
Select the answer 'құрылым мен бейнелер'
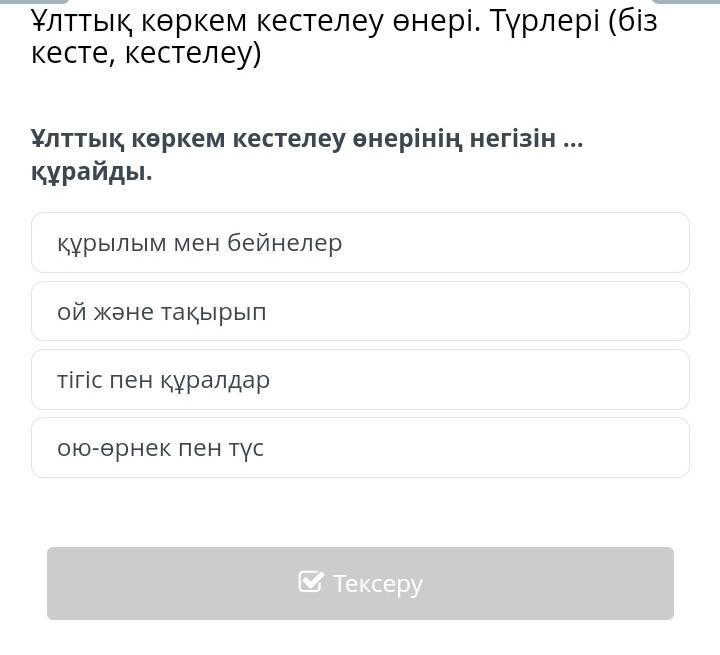200,243
